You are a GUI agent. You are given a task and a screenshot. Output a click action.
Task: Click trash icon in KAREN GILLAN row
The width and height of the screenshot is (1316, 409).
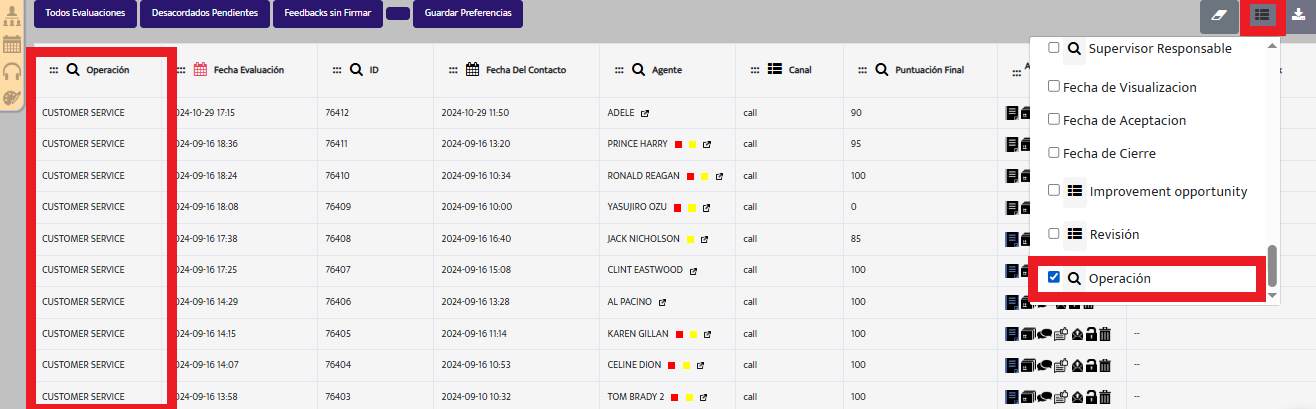(1105, 334)
